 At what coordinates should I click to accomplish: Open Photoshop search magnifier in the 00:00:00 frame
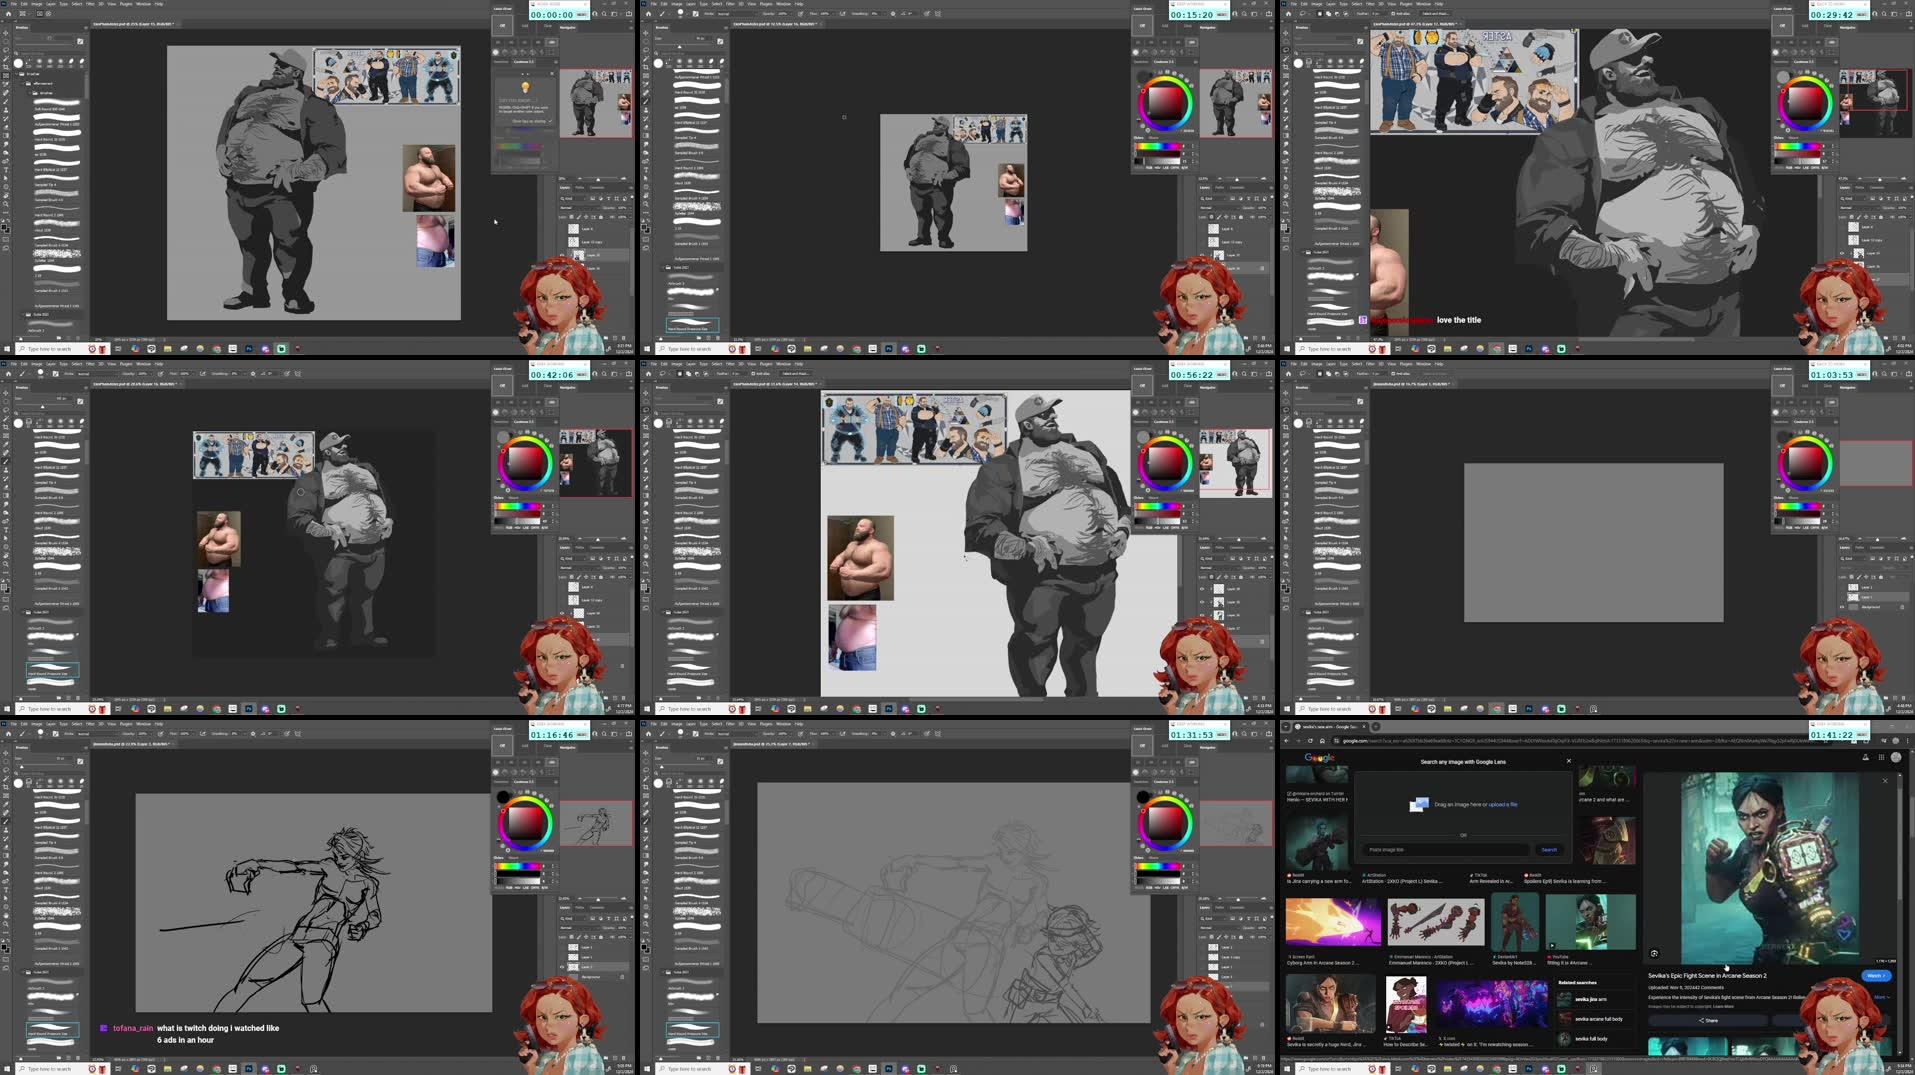[x=606, y=14]
